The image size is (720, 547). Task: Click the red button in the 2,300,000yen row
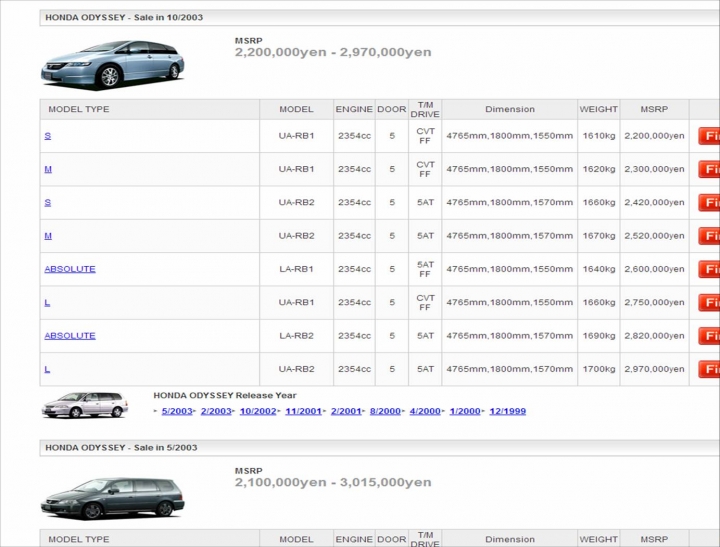point(709,169)
